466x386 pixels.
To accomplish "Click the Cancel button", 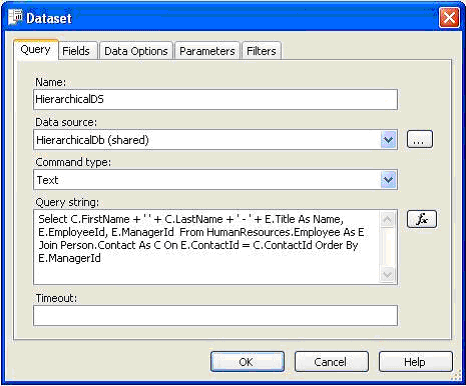I will coord(331,362).
